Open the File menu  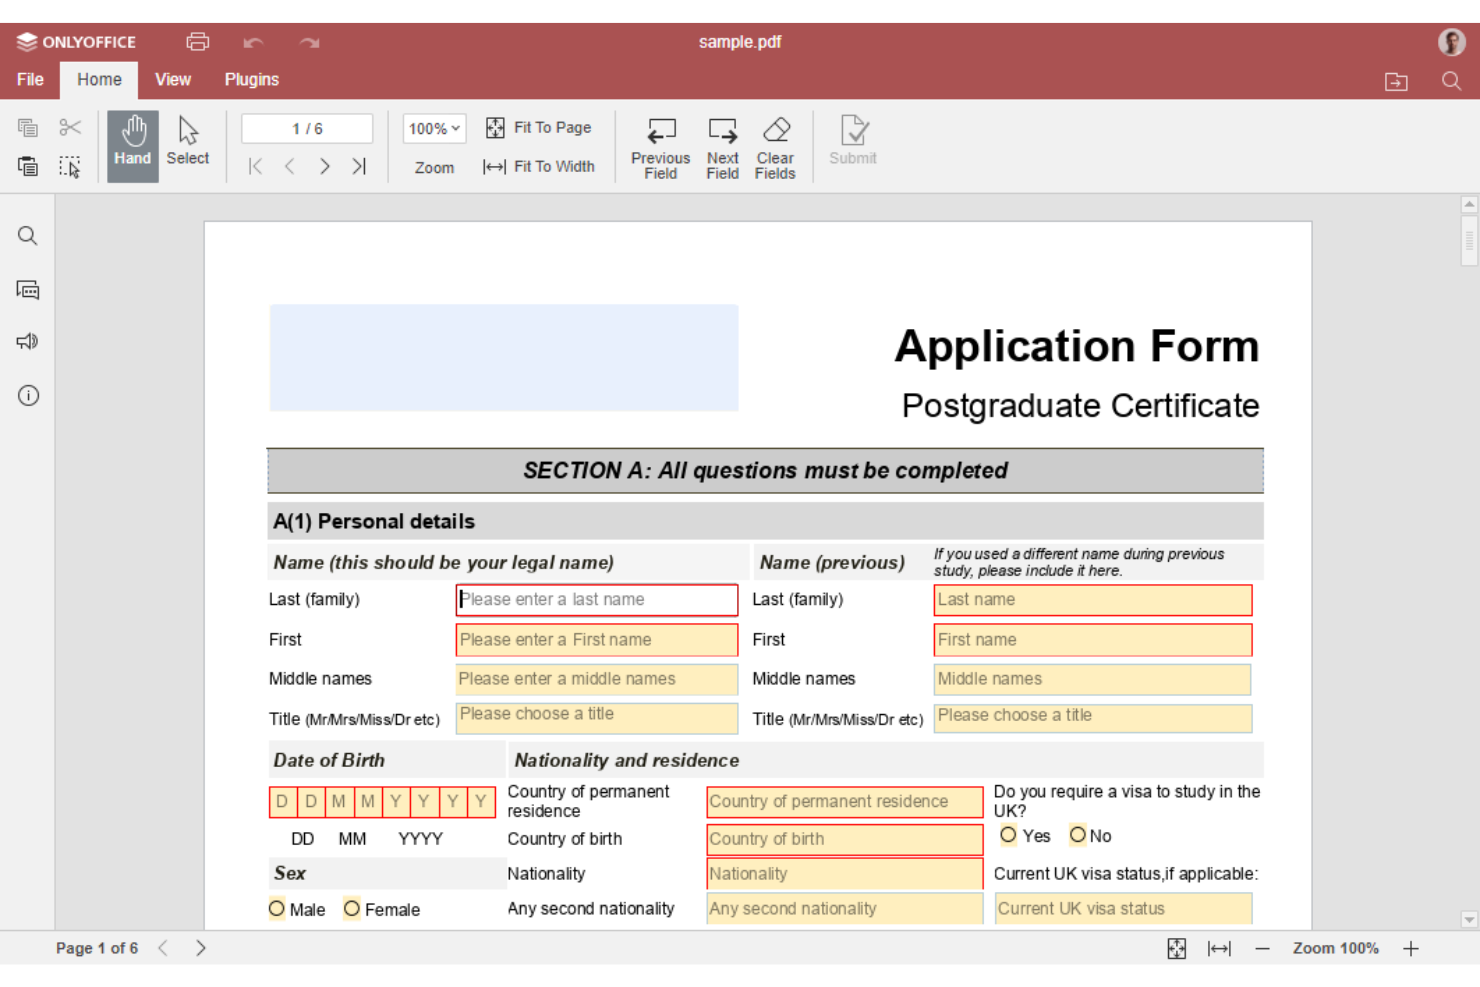(x=30, y=79)
